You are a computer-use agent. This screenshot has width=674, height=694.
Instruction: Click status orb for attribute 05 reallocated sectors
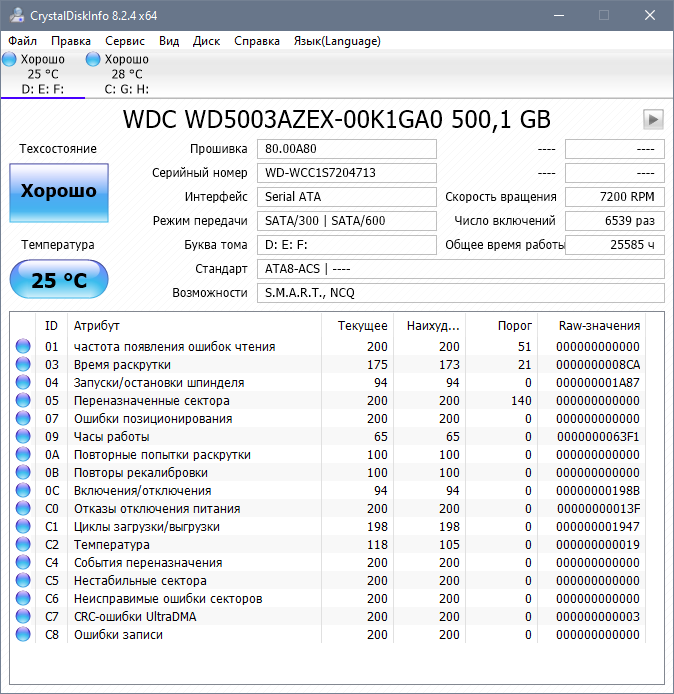(23, 401)
